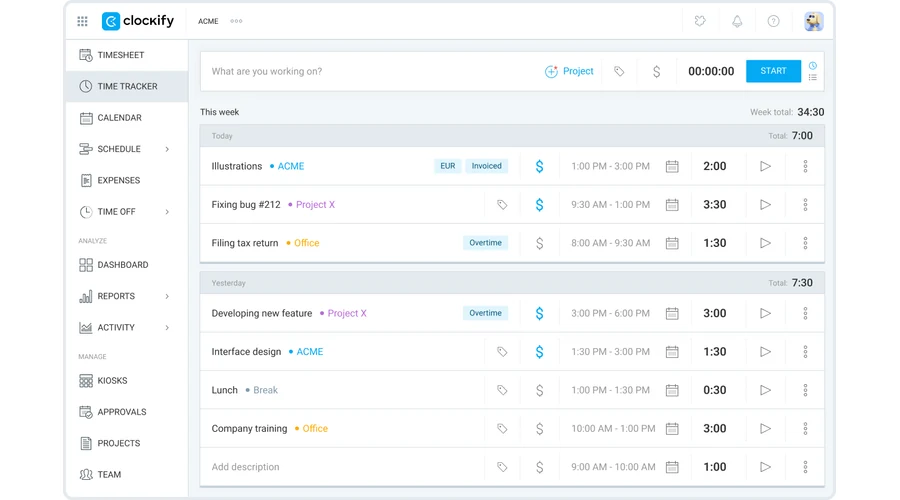The height and width of the screenshot is (500, 900).
Task: Add tags to the Lunch entry
Action: tap(502, 390)
